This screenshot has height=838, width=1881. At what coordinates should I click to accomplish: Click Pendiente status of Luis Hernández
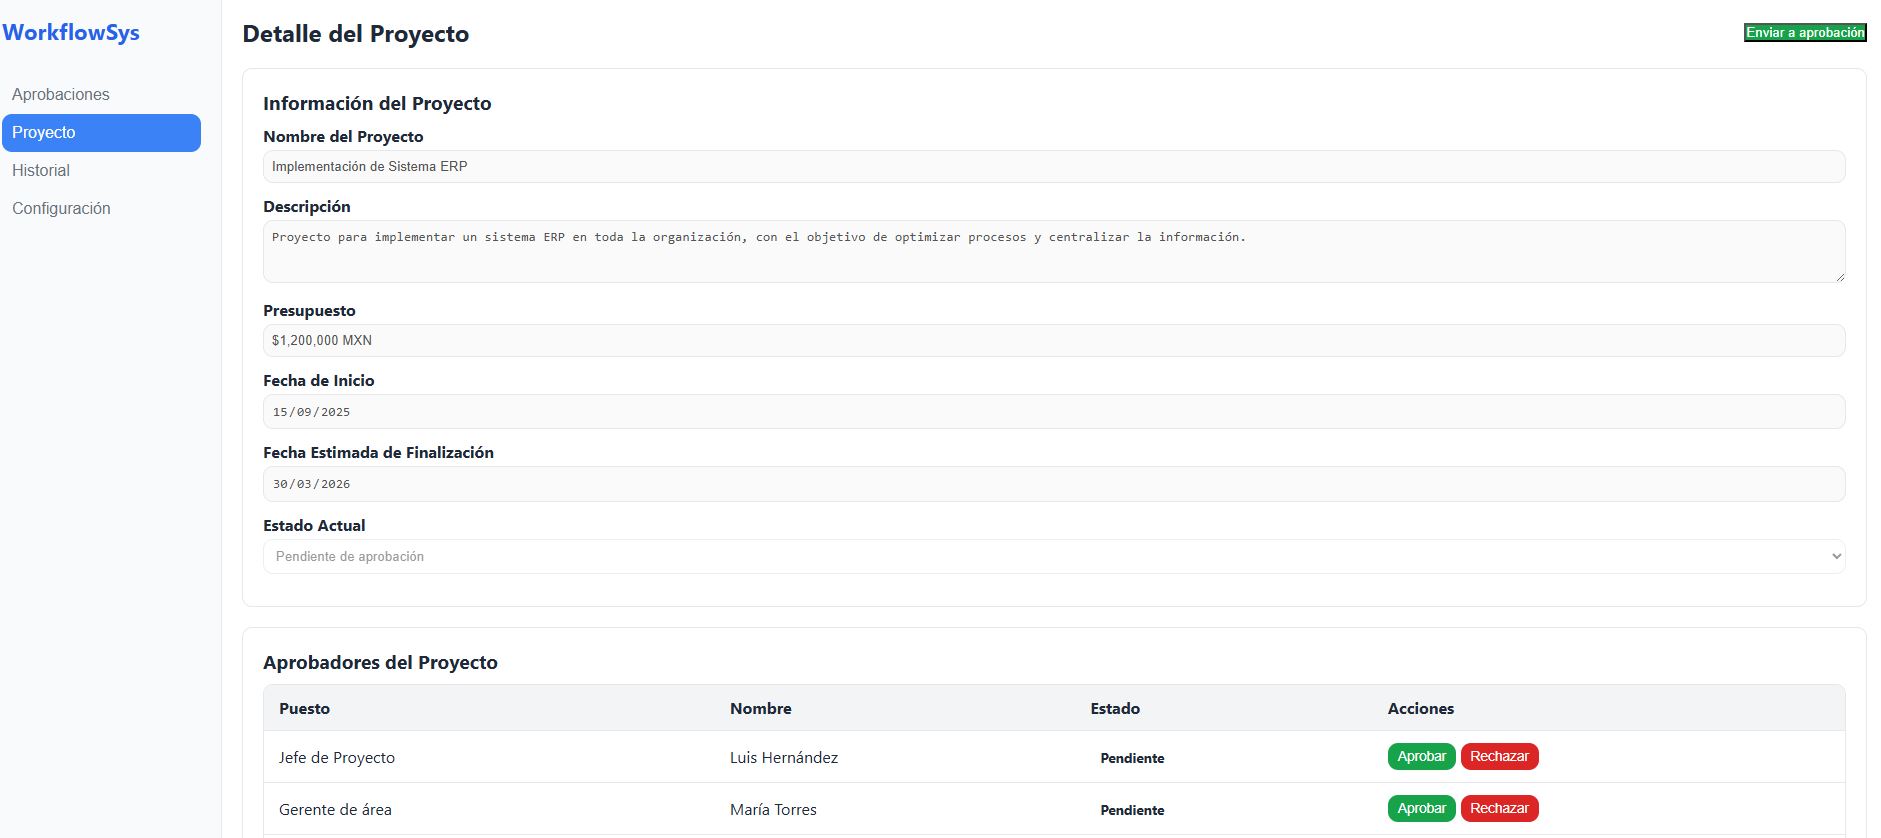(1132, 758)
